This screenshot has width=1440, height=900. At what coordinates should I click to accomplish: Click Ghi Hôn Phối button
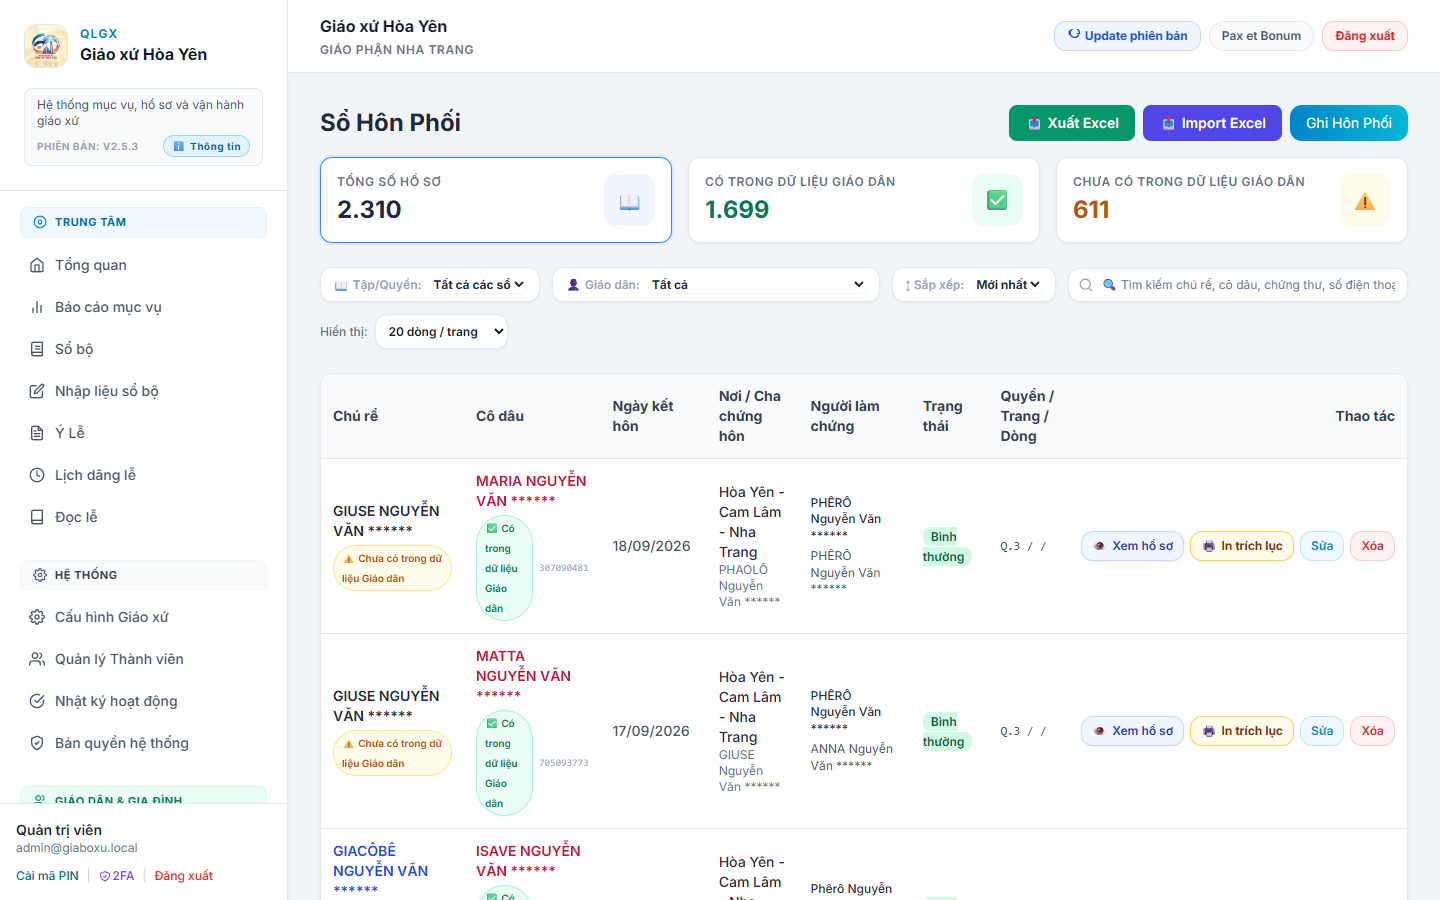pyautogui.click(x=1349, y=123)
